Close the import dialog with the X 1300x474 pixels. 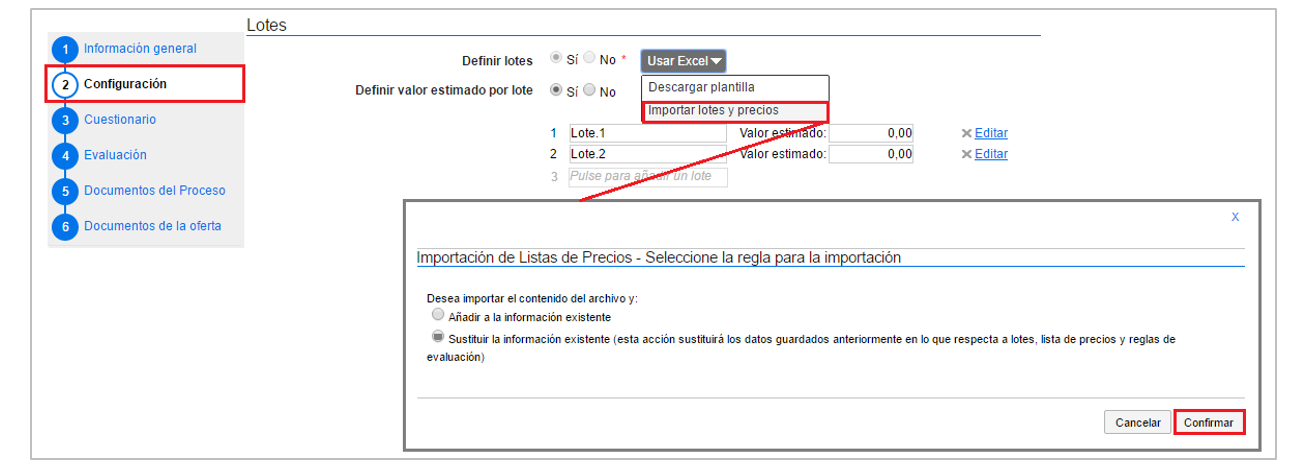coord(1235,216)
